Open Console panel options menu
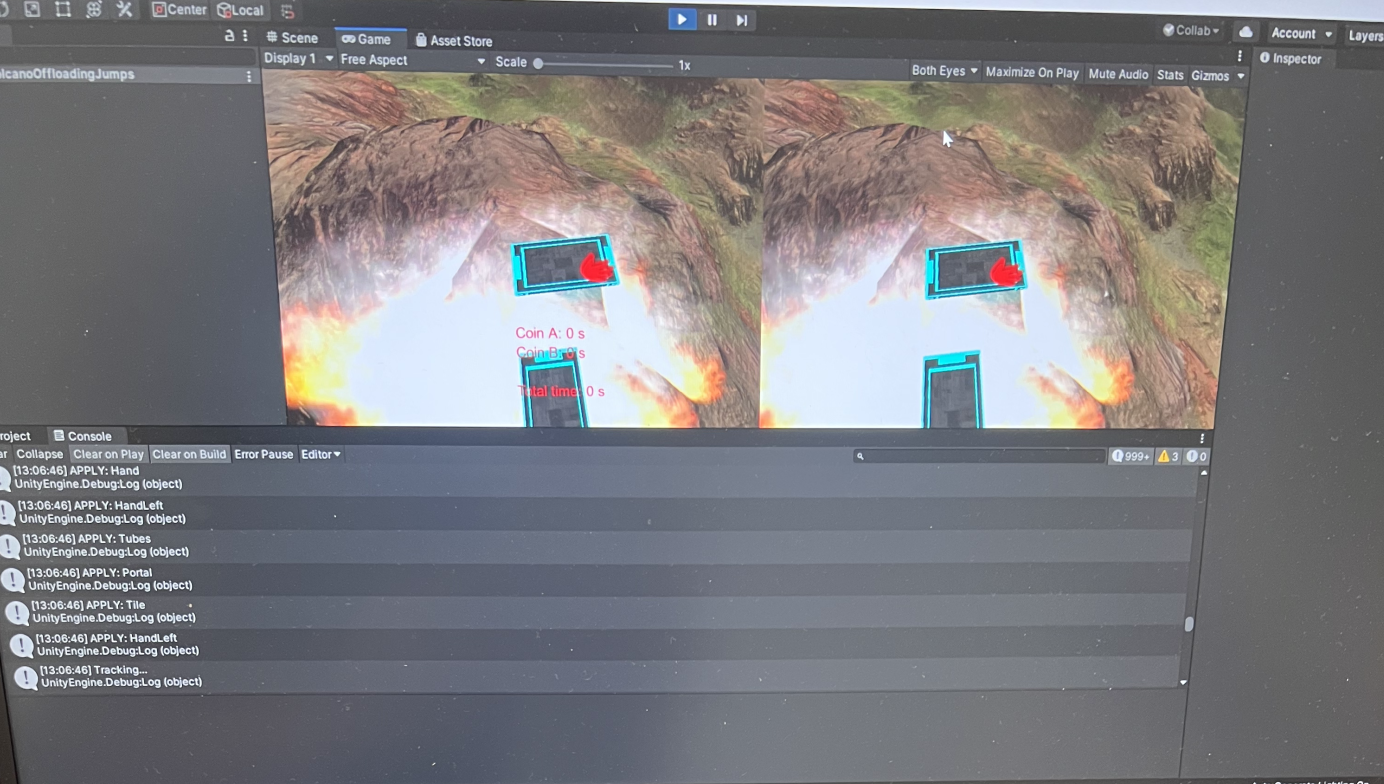Viewport: 1384px width, 784px height. [1202, 438]
